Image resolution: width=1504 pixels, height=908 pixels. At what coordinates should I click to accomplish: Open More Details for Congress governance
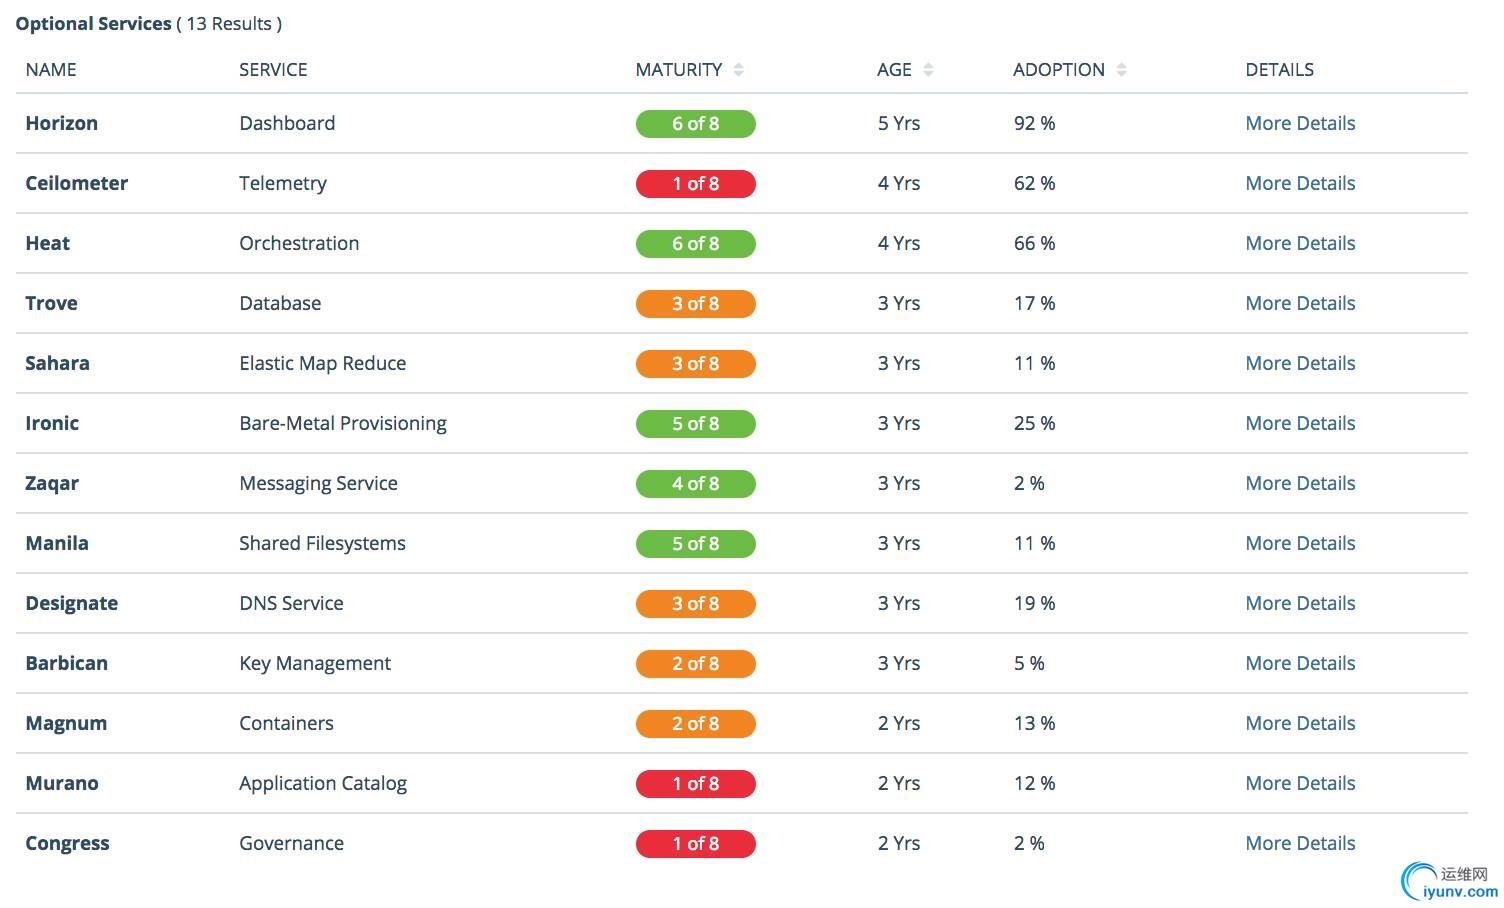1300,844
